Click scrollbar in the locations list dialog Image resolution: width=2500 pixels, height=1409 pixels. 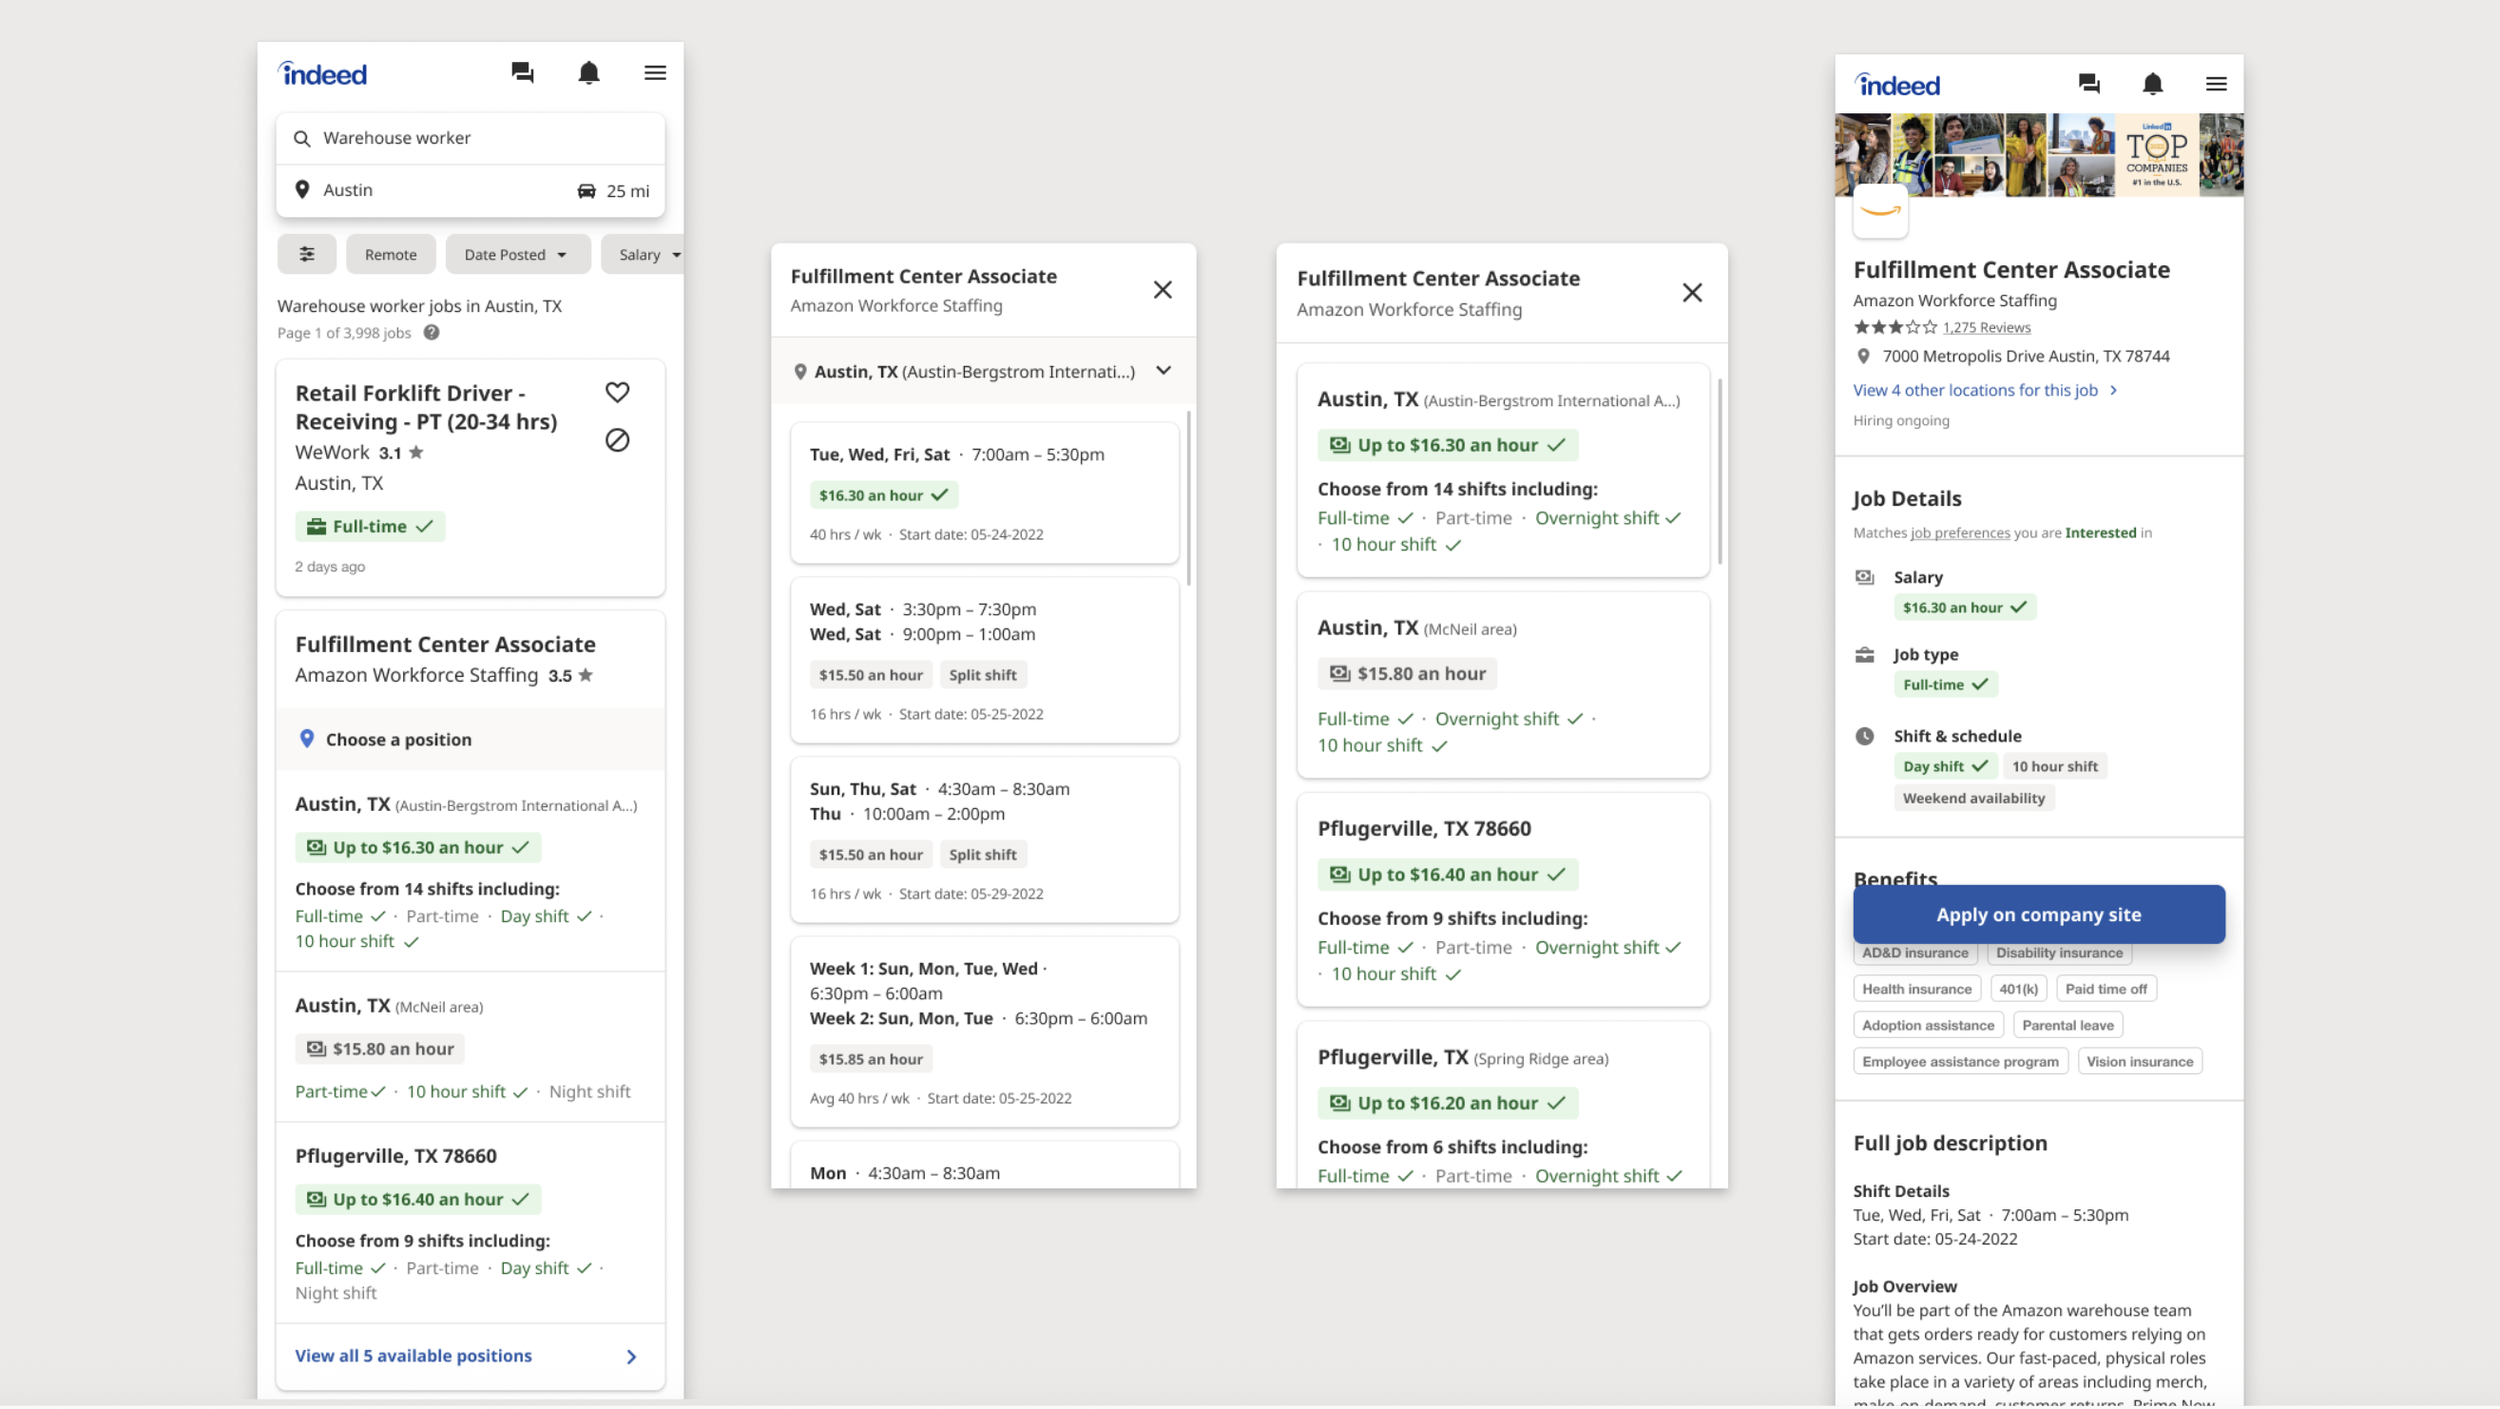click(1719, 470)
